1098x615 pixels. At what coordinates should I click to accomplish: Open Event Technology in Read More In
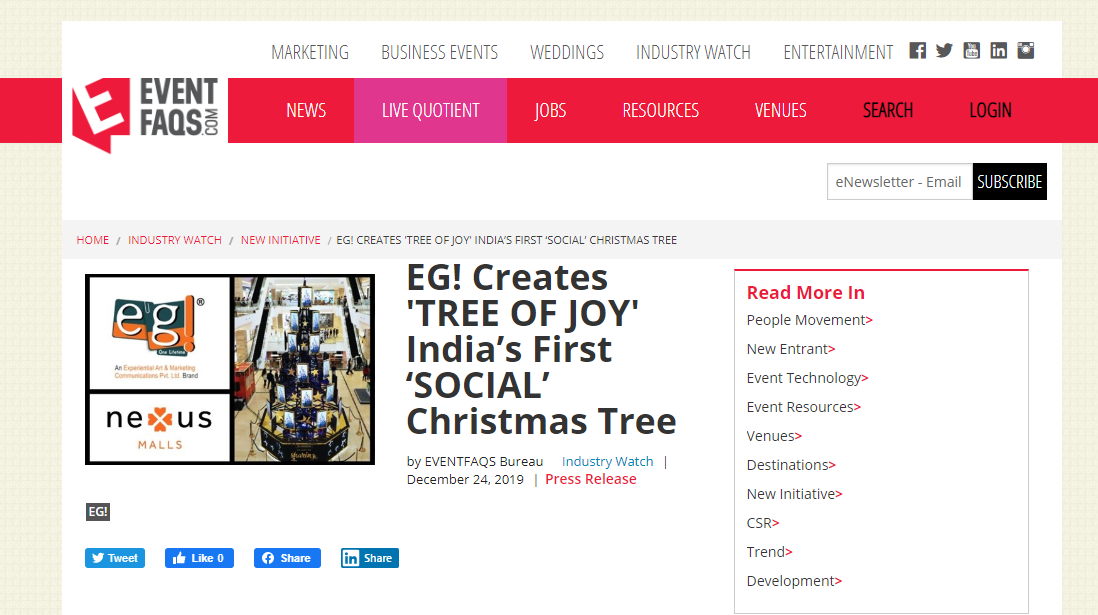click(807, 378)
